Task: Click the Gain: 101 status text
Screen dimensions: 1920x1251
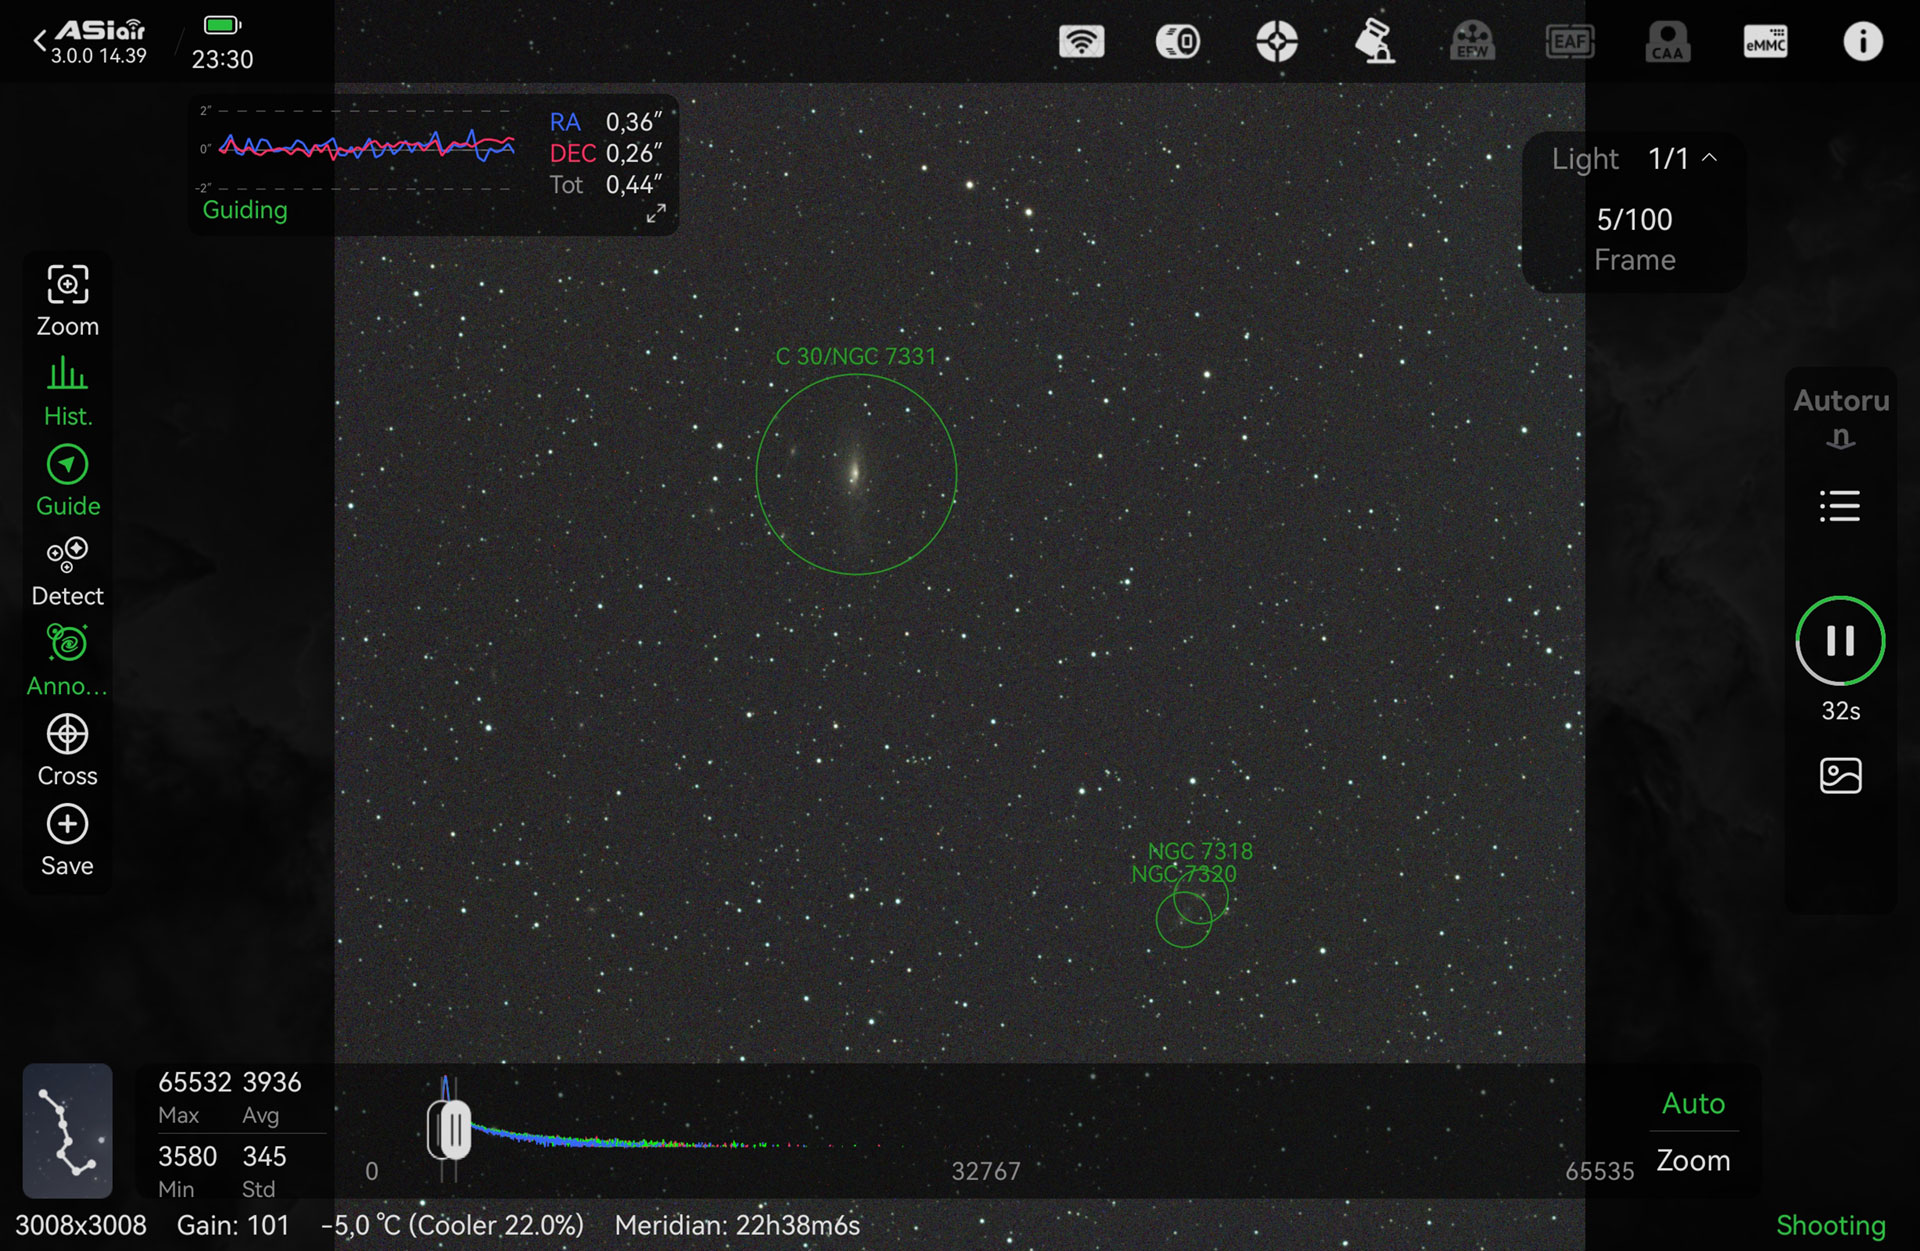Action: click(233, 1225)
